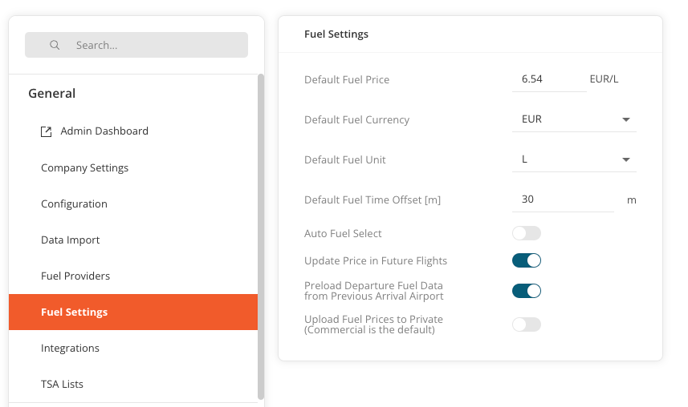Select the highlighted Fuel Settings item
The image size is (688, 407).
tap(133, 312)
